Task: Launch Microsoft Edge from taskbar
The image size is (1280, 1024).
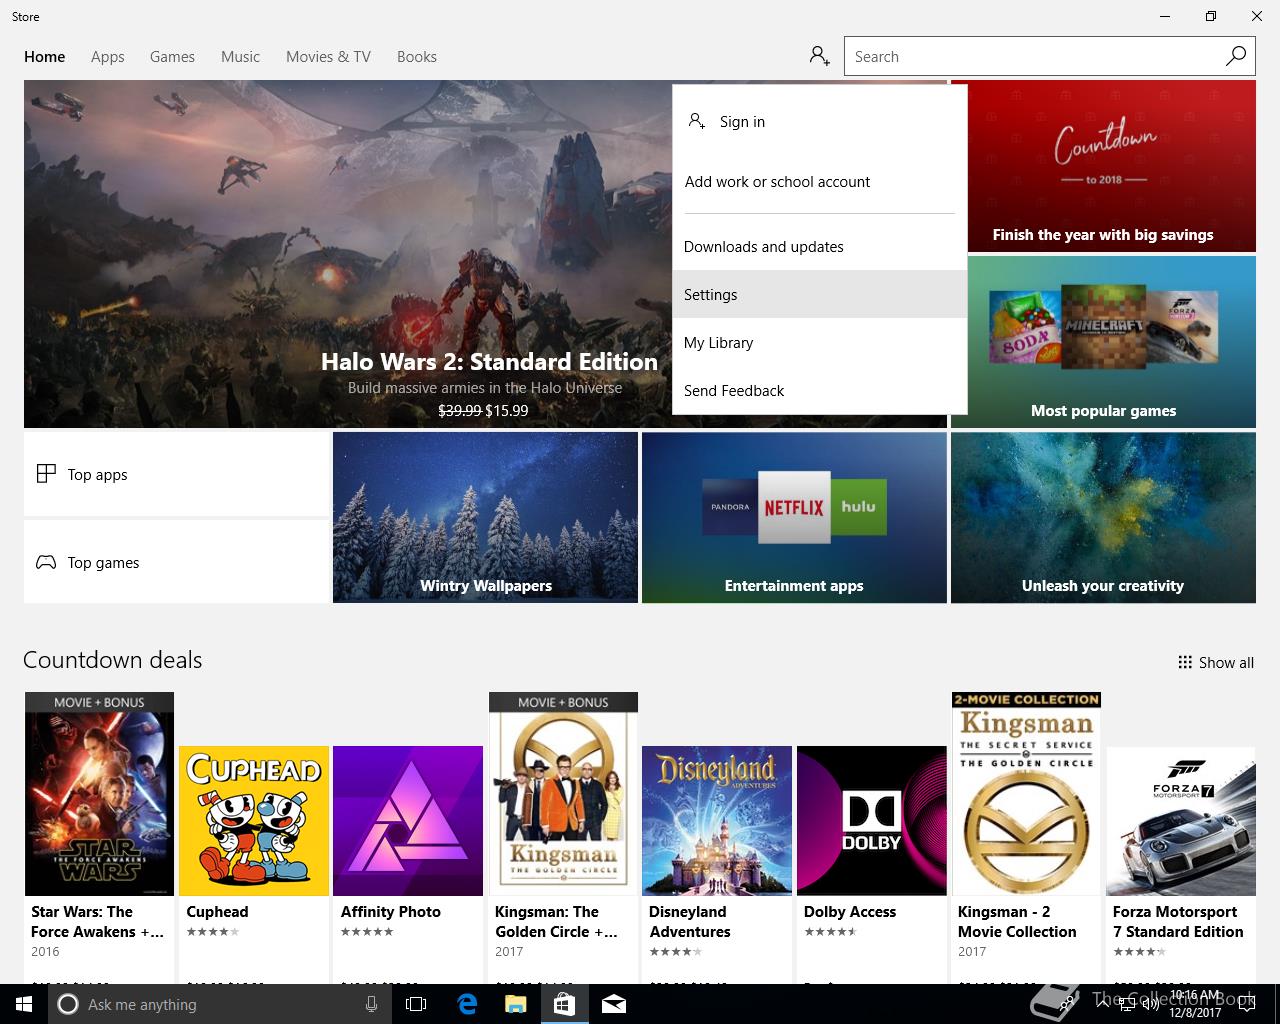Action: (466, 1004)
